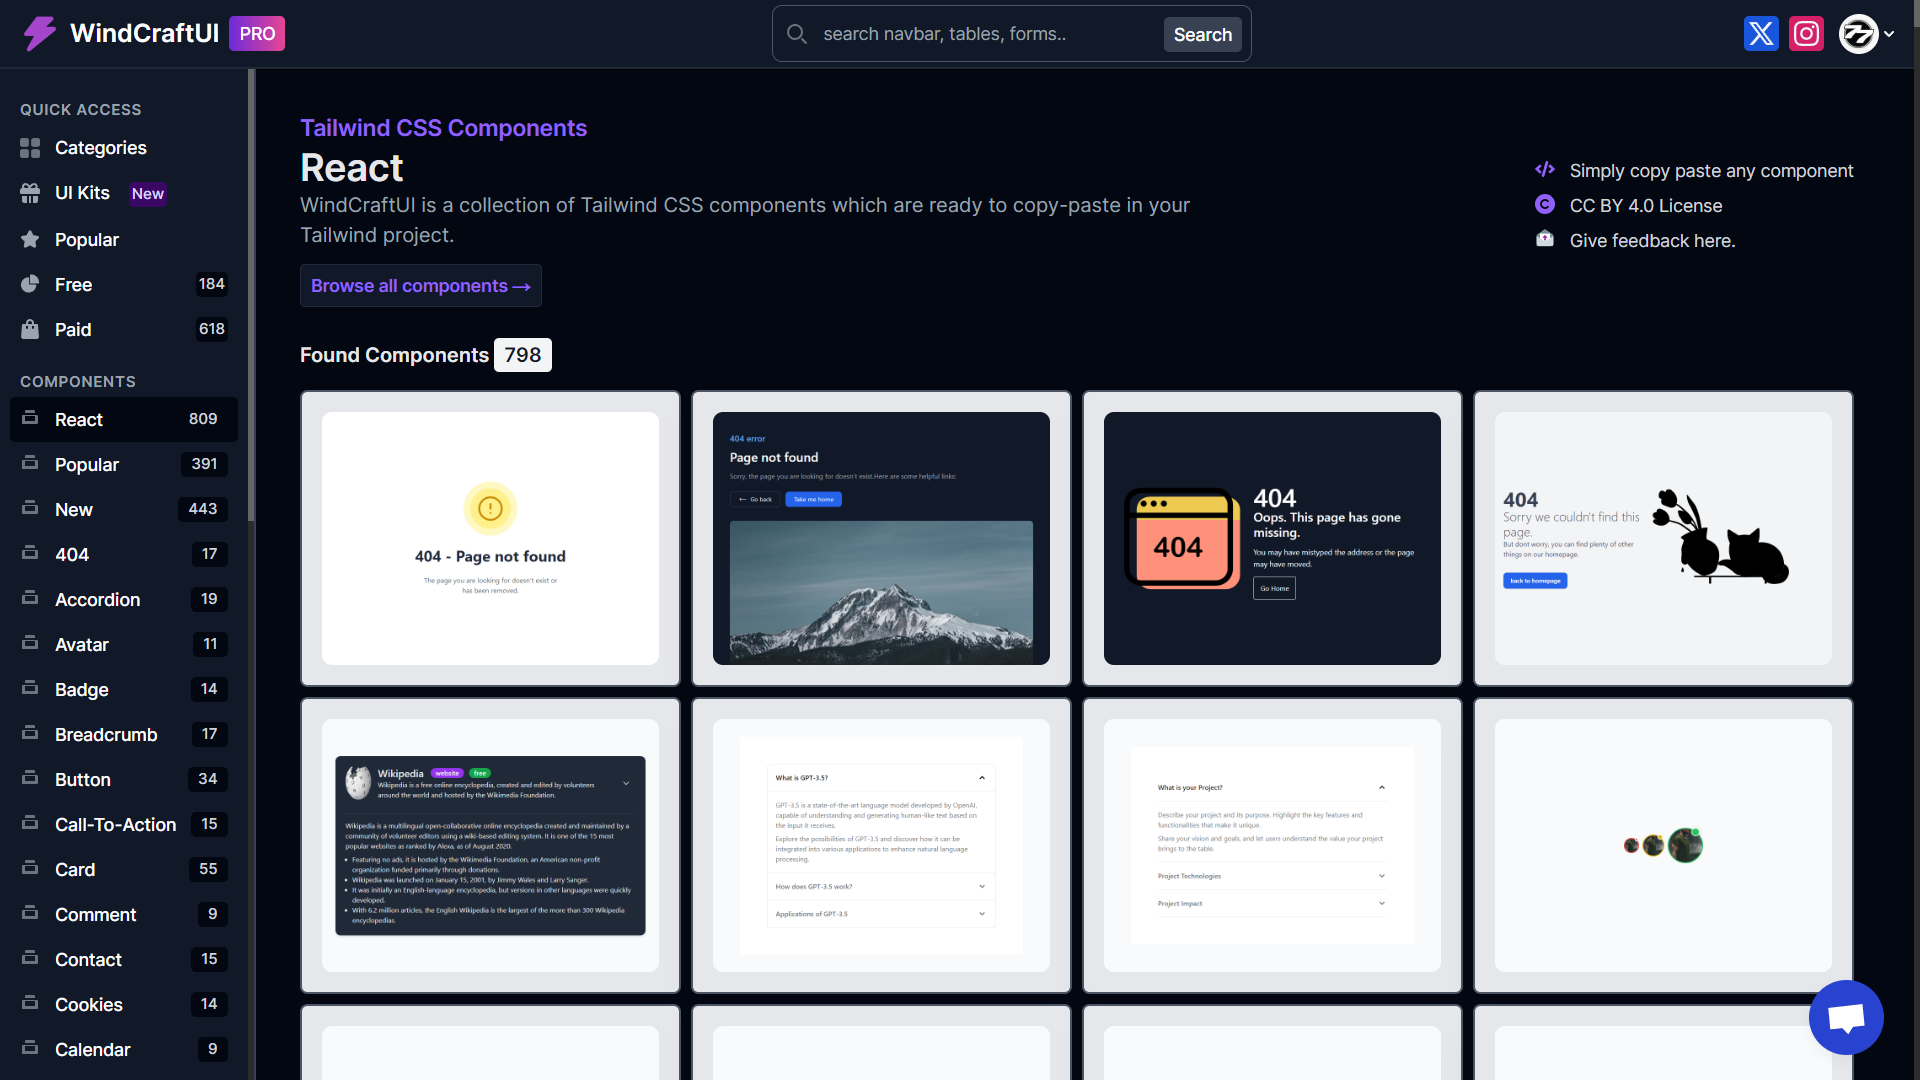Click the search input field

coord(988,34)
